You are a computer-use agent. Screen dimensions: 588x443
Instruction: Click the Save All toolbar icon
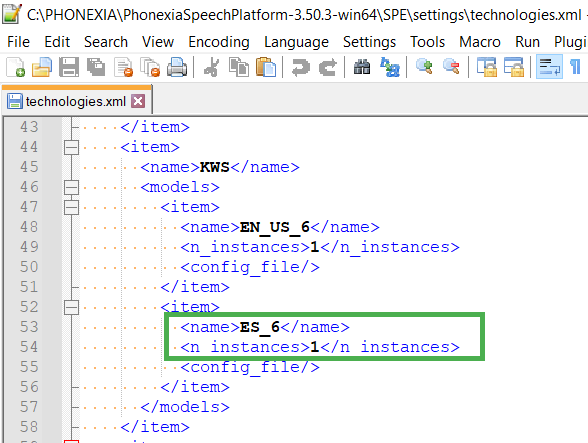point(96,67)
